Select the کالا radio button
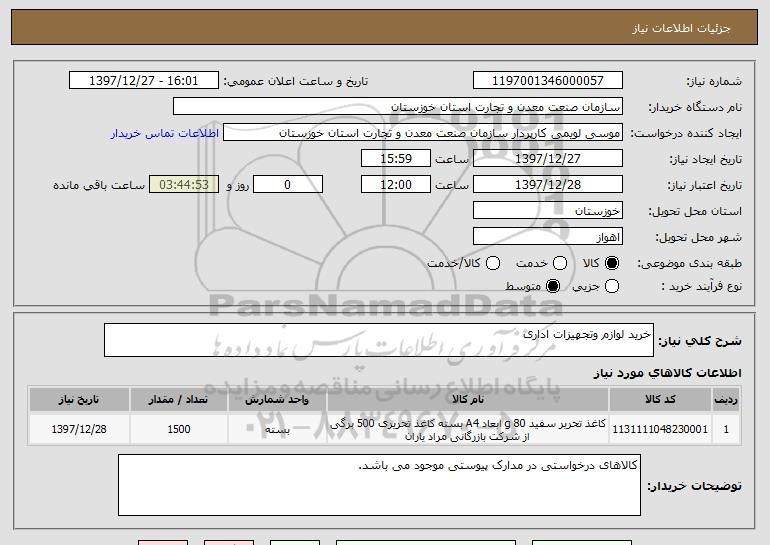 click(611, 263)
